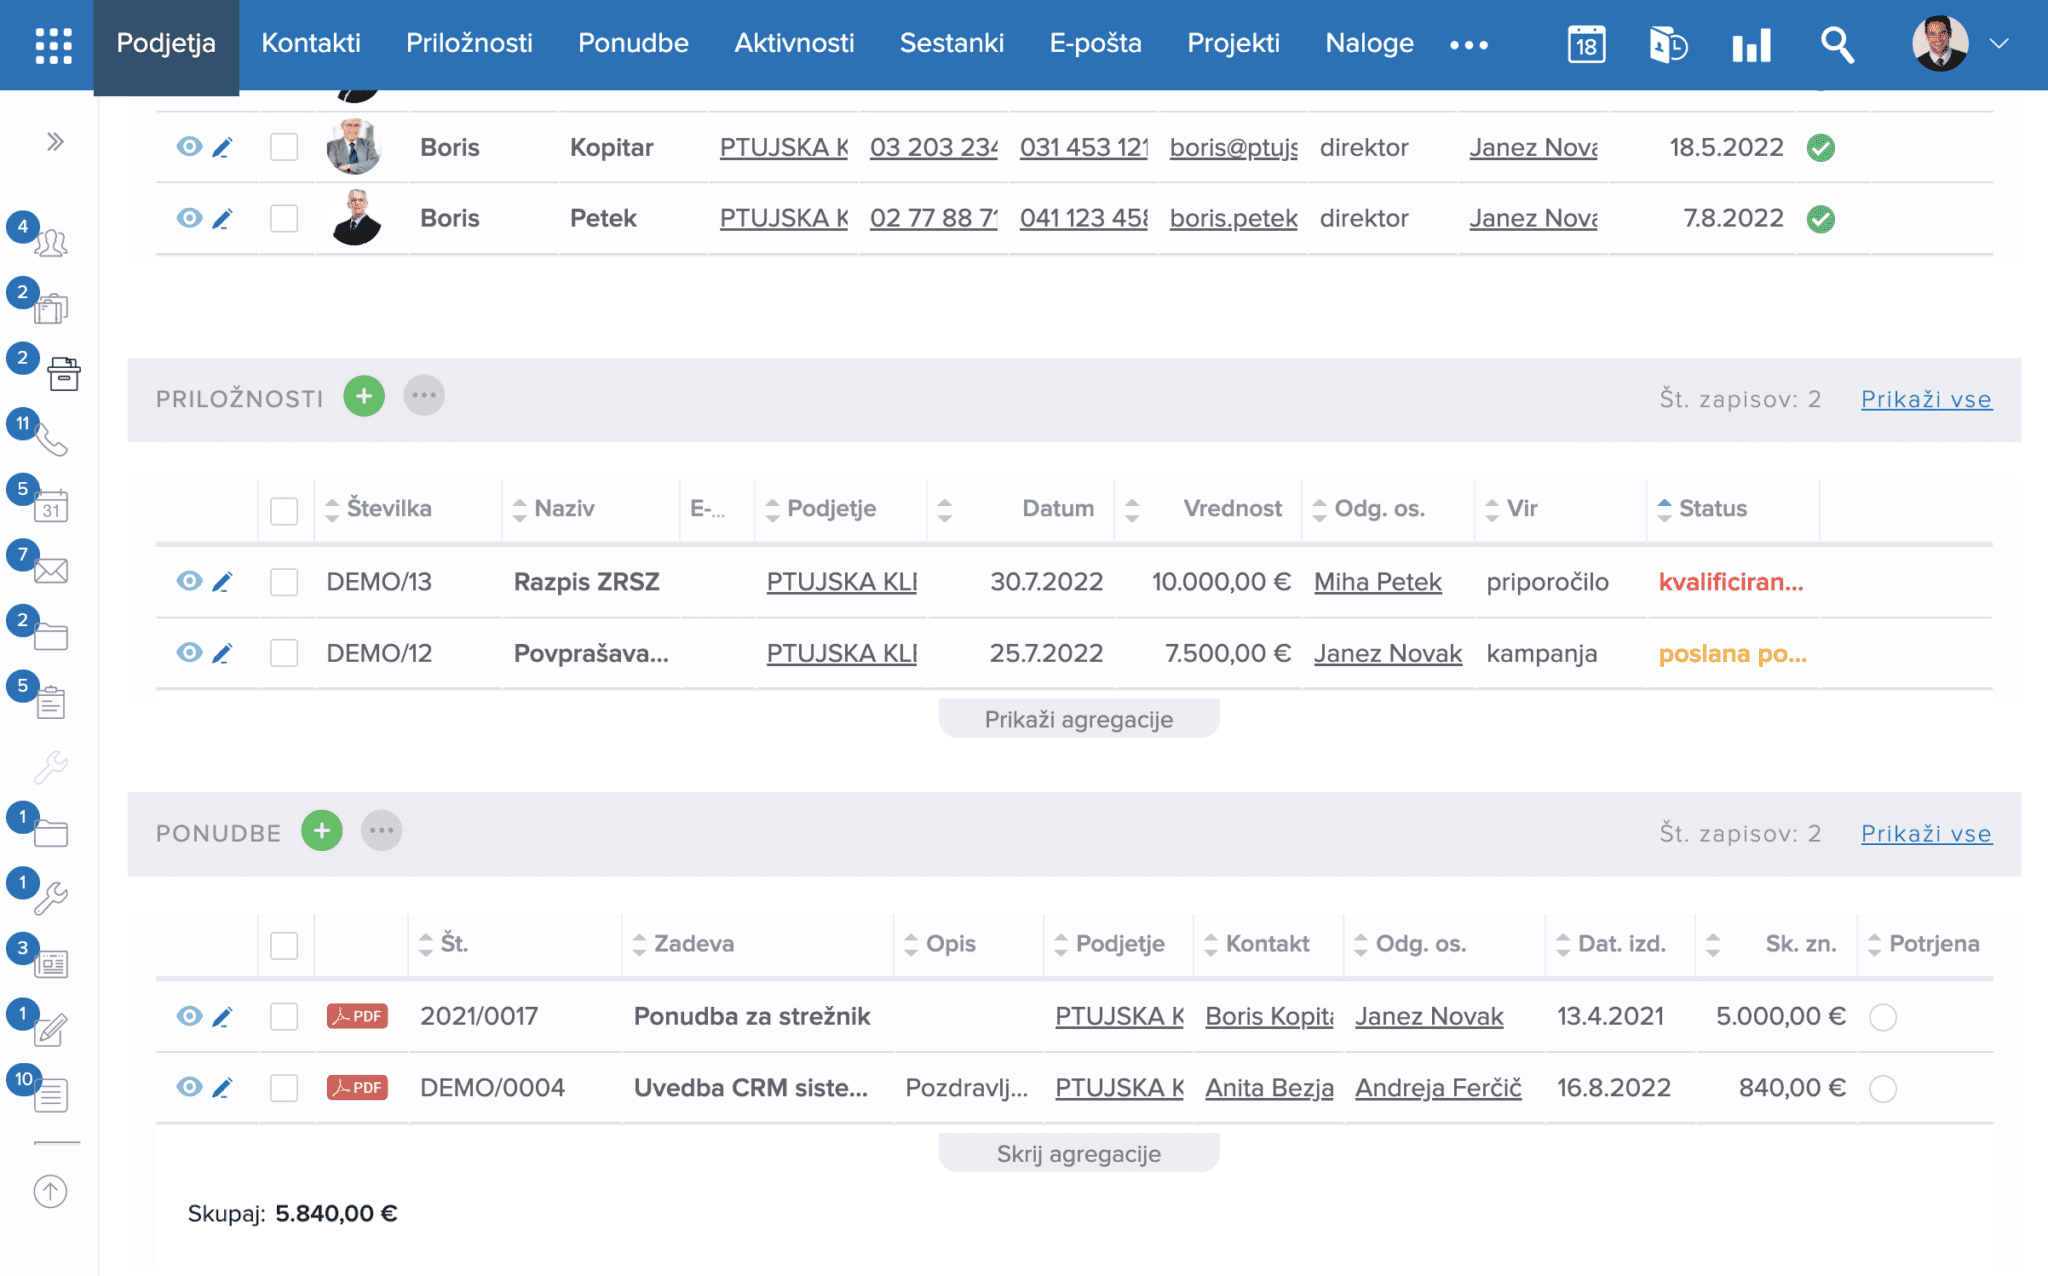Viewport: 2048px width, 1276px height.
Task: Click the upload arrow at sidebar bottom
Action: [50, 1191]
